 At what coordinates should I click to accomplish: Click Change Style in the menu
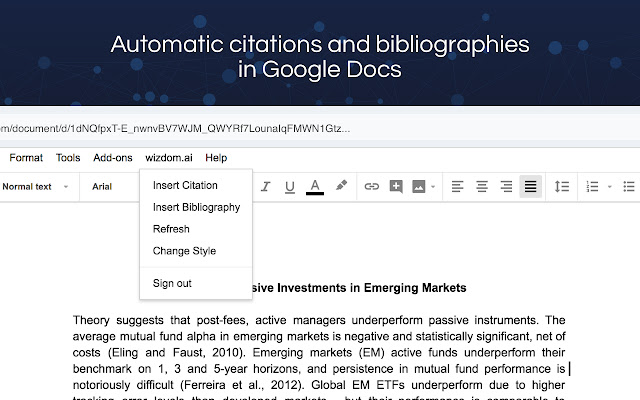coord(184,251)
